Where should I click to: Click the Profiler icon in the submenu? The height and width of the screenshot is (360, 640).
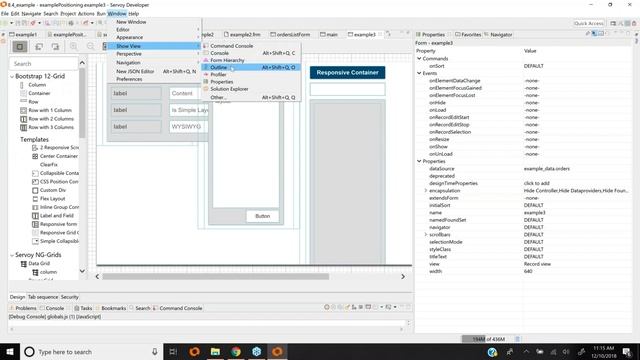tap(206, 74)
